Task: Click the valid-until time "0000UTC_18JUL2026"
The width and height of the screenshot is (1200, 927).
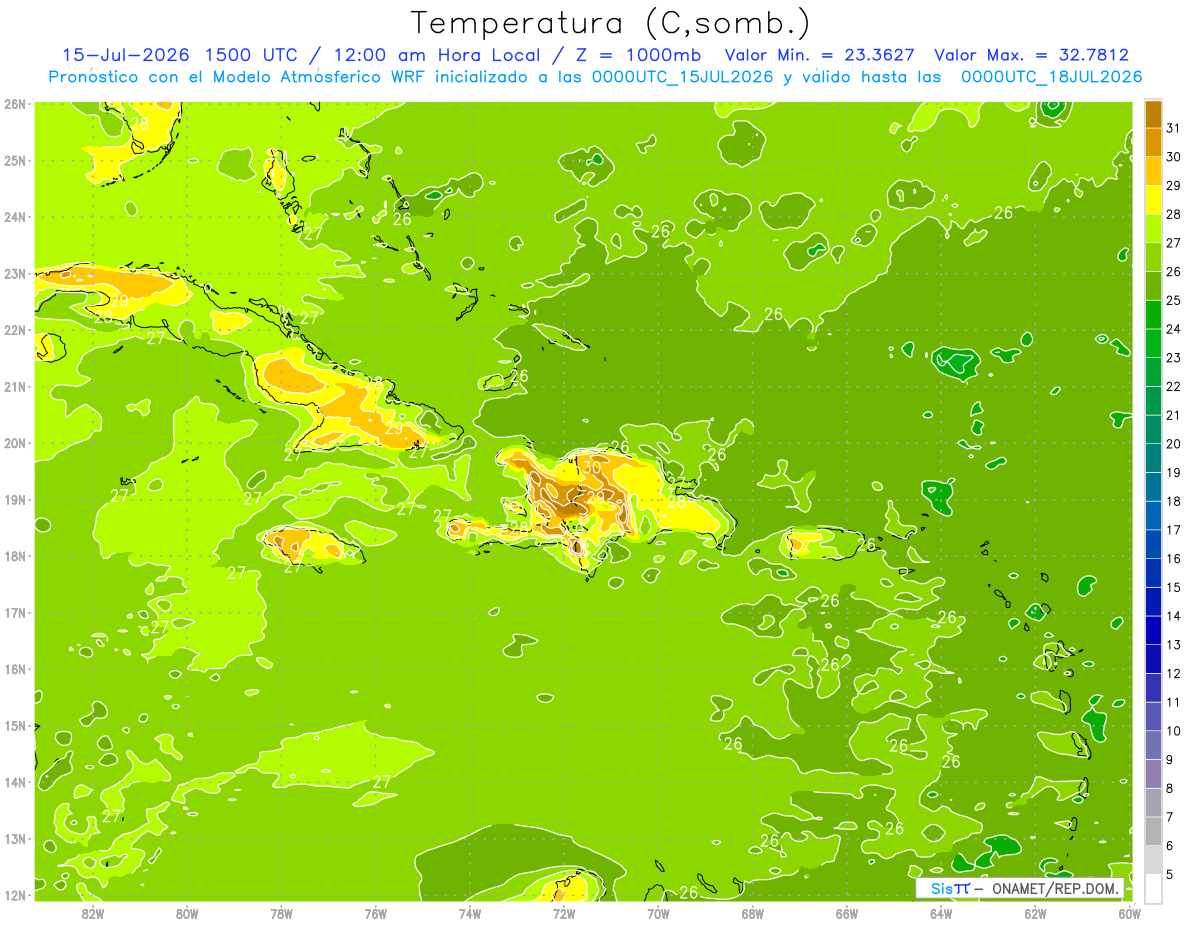Action: click(x=1052, y=76)
